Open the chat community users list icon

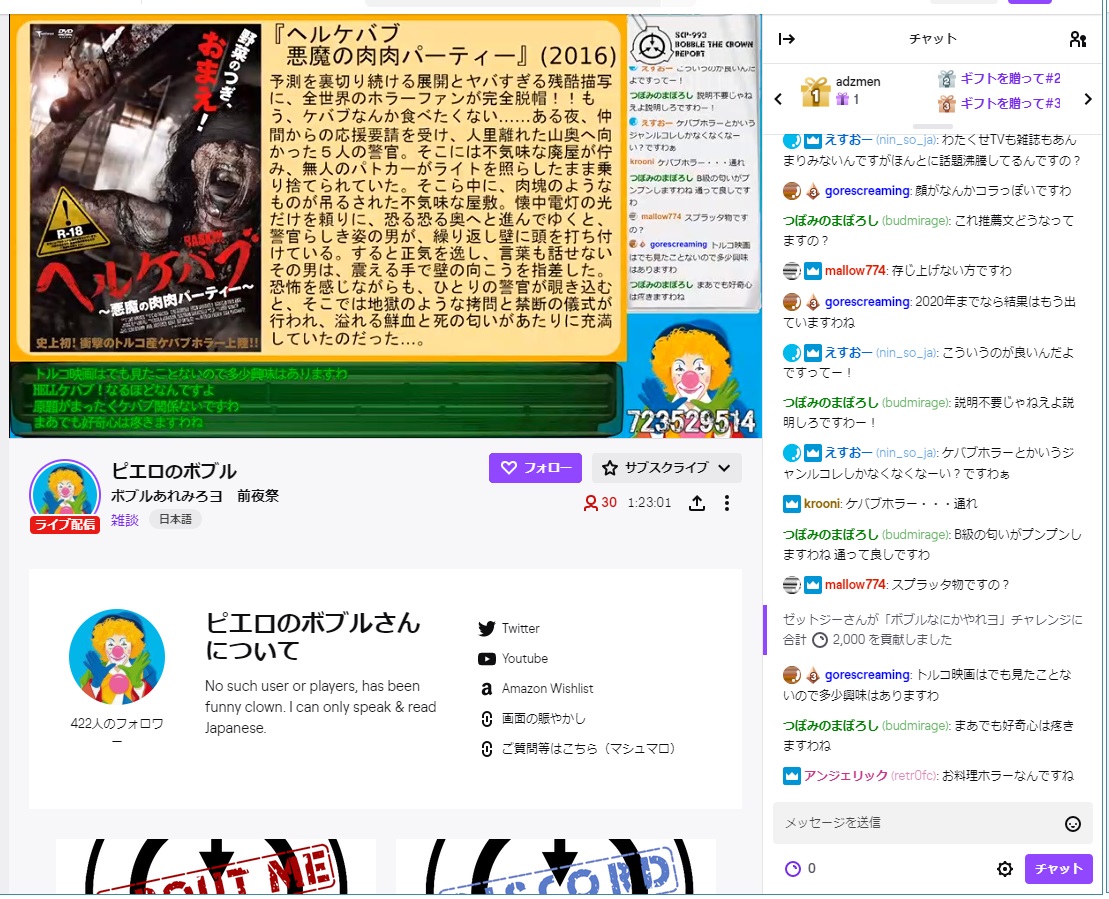(x=1077, y=39)
